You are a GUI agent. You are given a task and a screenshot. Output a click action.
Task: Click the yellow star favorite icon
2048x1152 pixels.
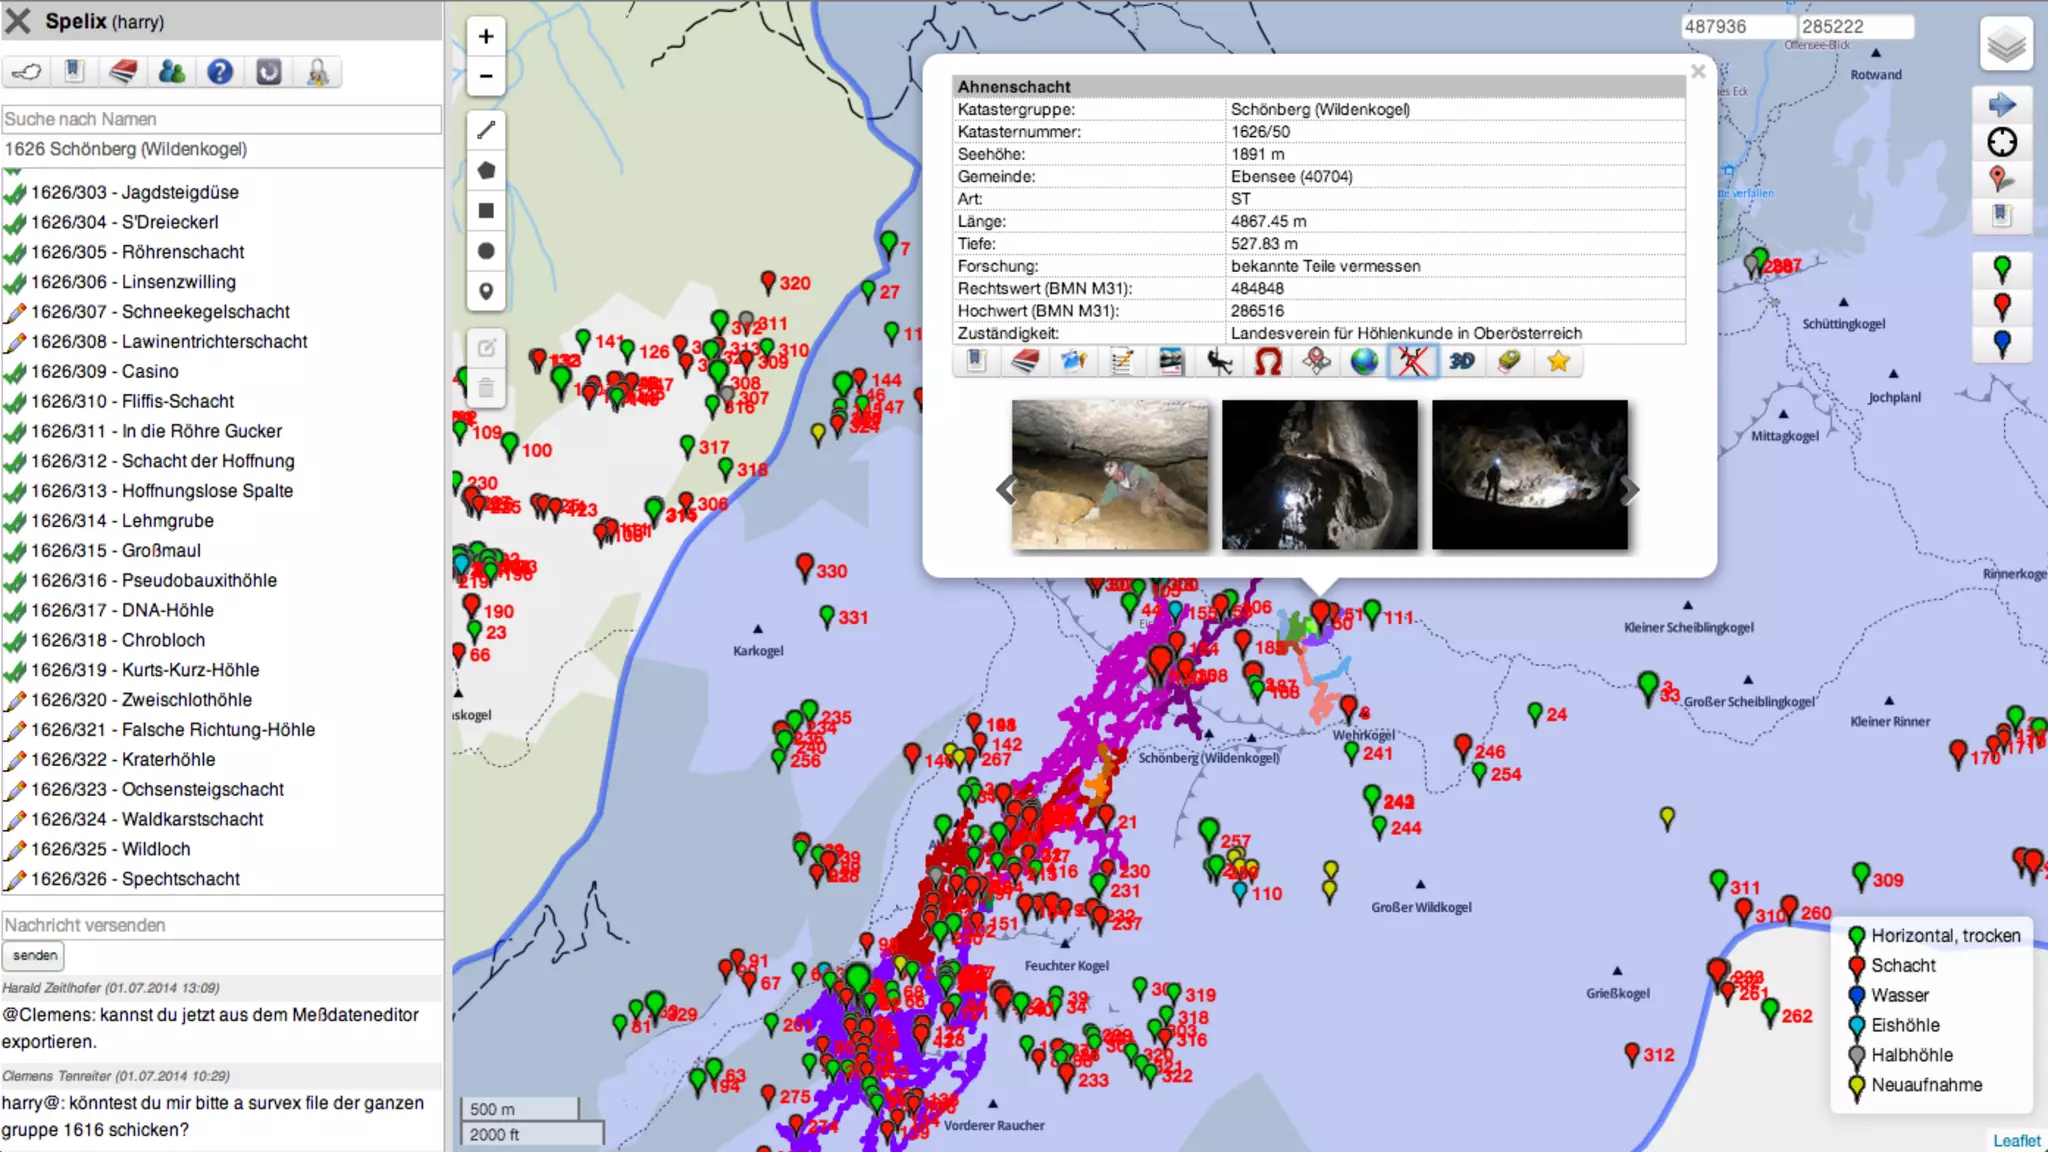[1558, 361]
